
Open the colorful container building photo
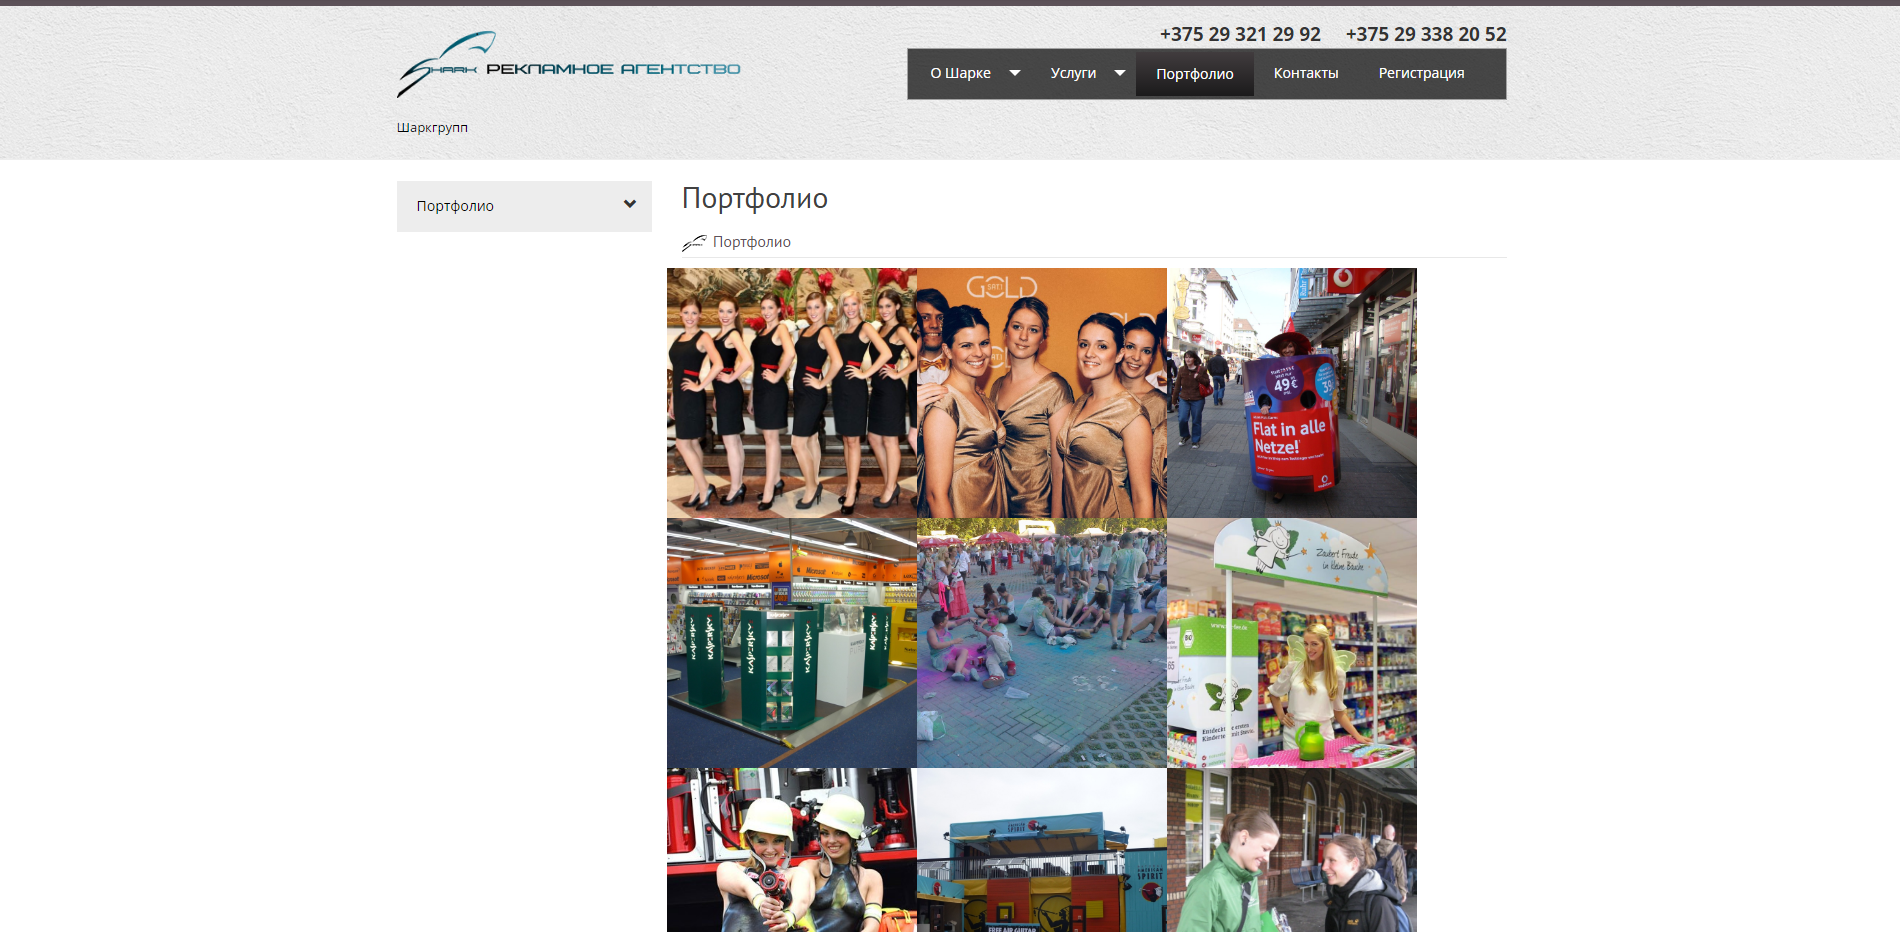tap(1042, 850)
